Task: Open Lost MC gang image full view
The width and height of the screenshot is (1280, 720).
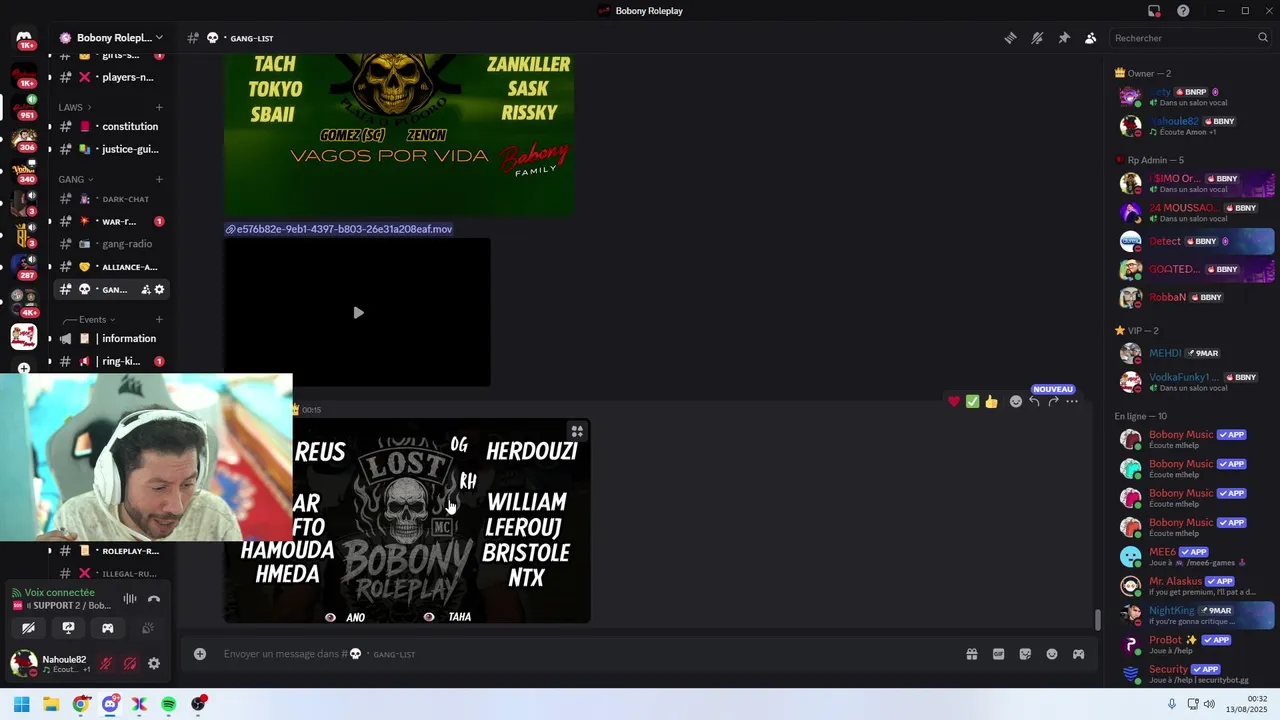Action: (407, 521)
